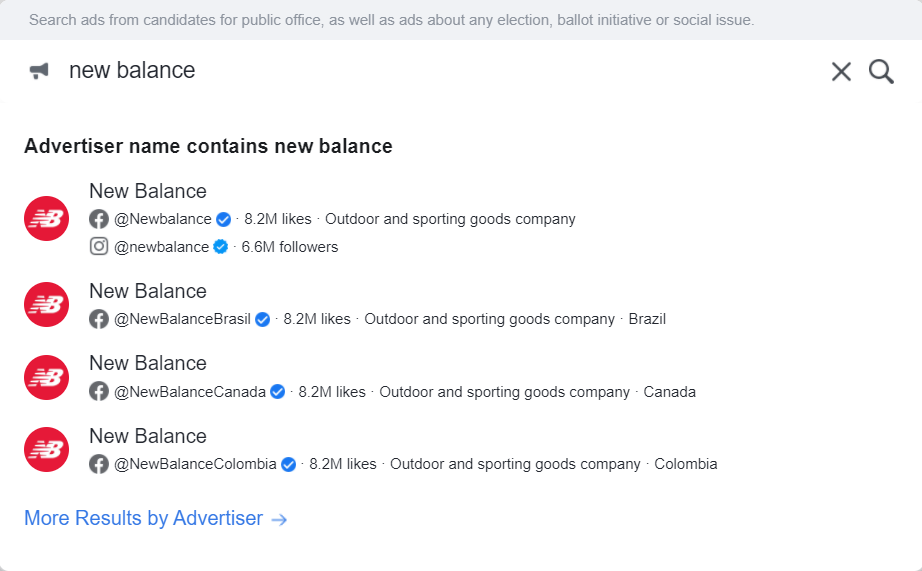Click the Instagram icon beside @newbalance
The image size is (922, 571).
click(99, 246)
